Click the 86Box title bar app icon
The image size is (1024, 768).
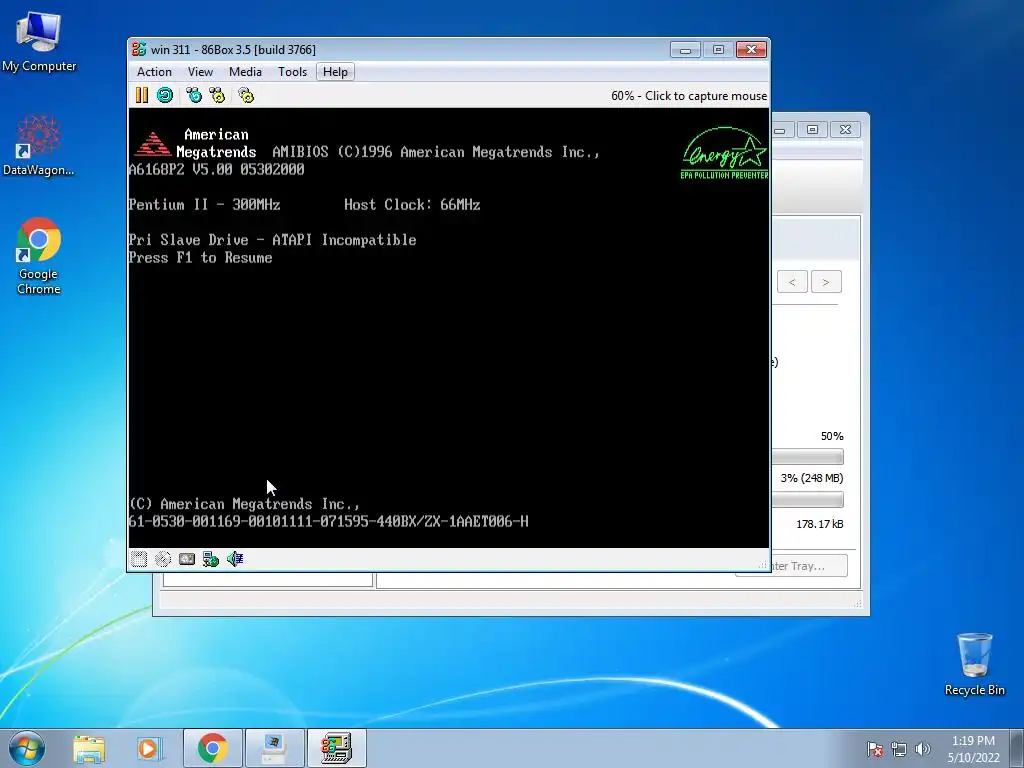click(138, 50)
